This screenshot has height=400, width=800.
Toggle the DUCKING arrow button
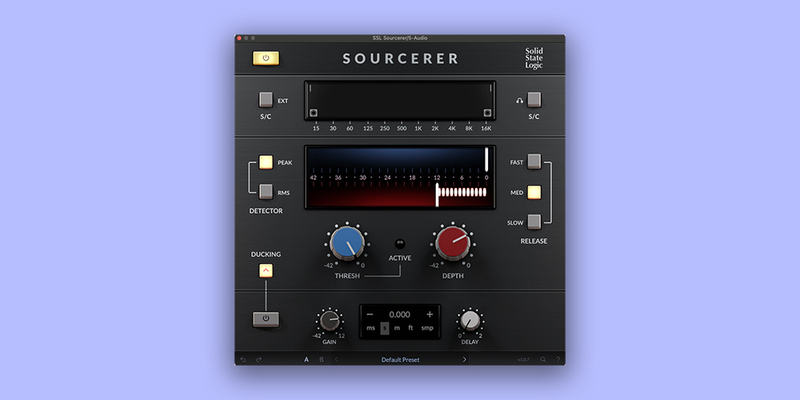tap(266, 271)
